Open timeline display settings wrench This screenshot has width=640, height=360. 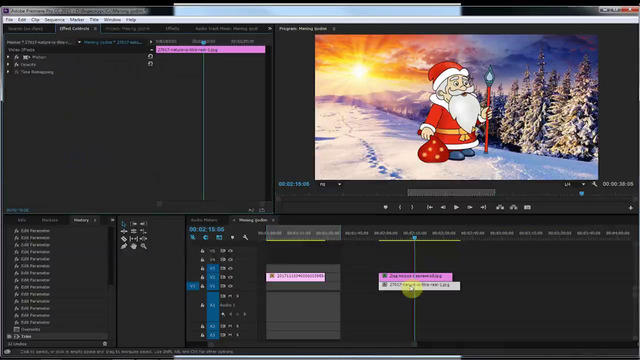tap(245, 237)
